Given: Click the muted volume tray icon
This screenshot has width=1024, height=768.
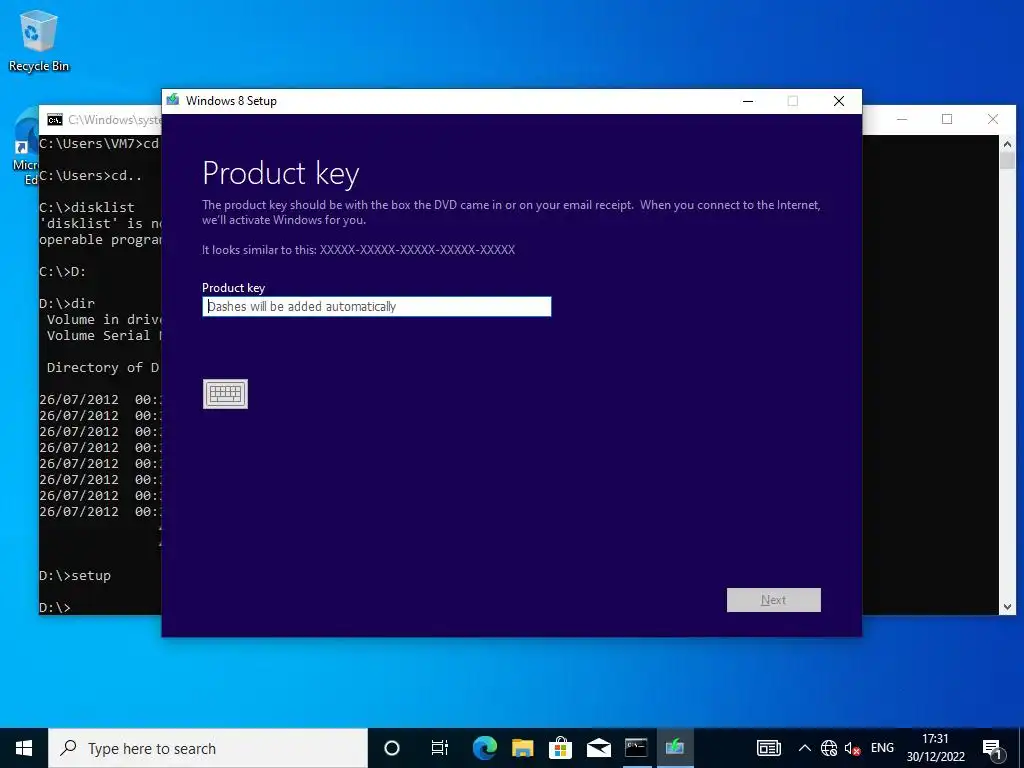Looking at the screenshot, I should point(852,748).
